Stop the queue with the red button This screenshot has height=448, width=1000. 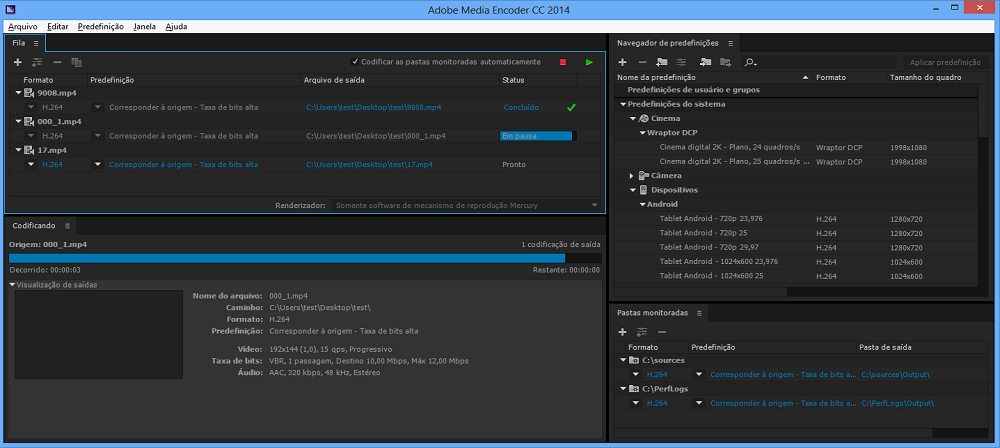(562, 62)
